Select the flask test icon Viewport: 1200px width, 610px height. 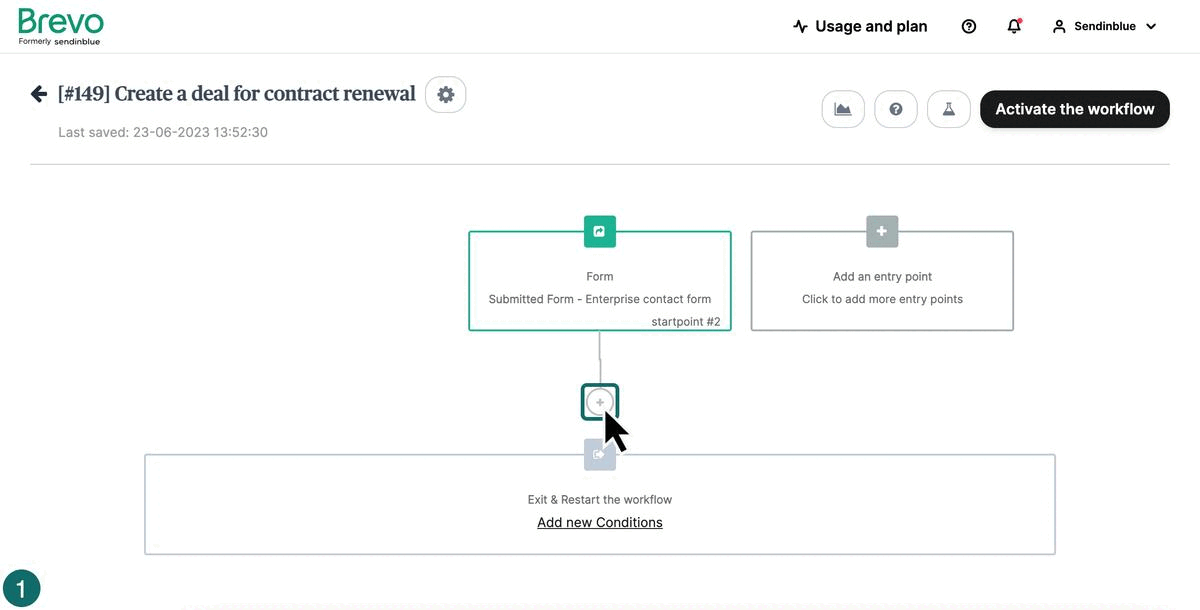pyautogui.click(x=948, y=109)
